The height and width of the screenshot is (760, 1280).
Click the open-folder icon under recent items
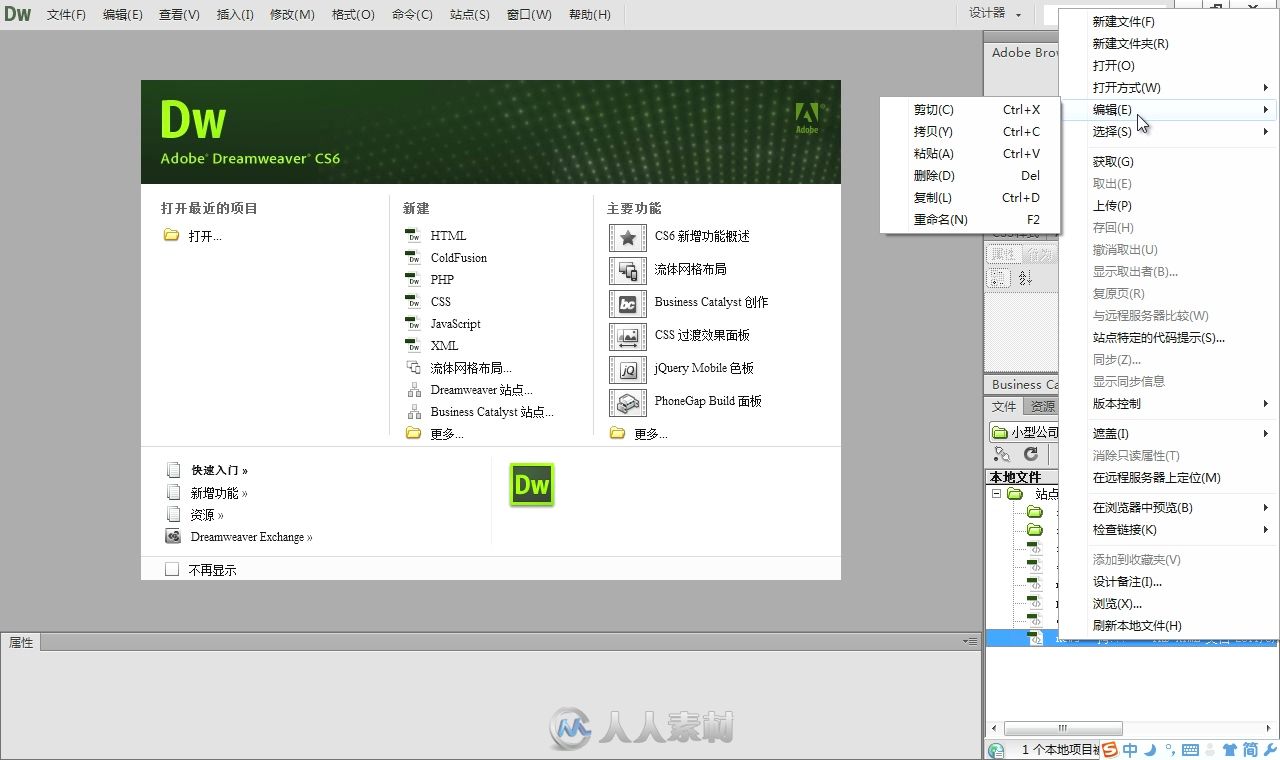pyautogui.click(x=171, y=236)
